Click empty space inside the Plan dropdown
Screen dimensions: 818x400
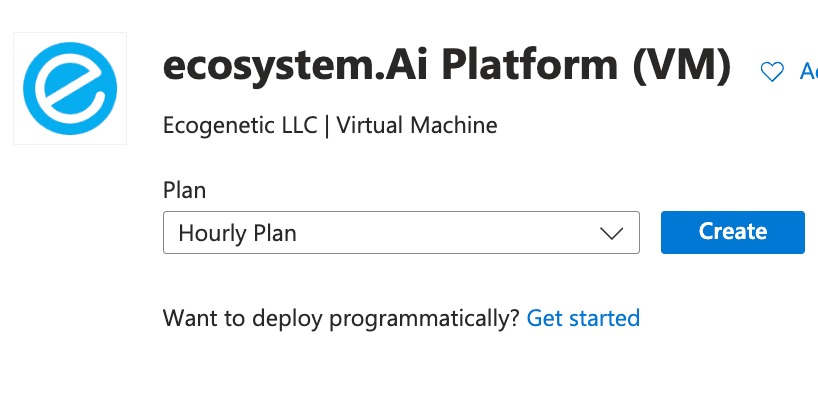click(x=450, y=233)
